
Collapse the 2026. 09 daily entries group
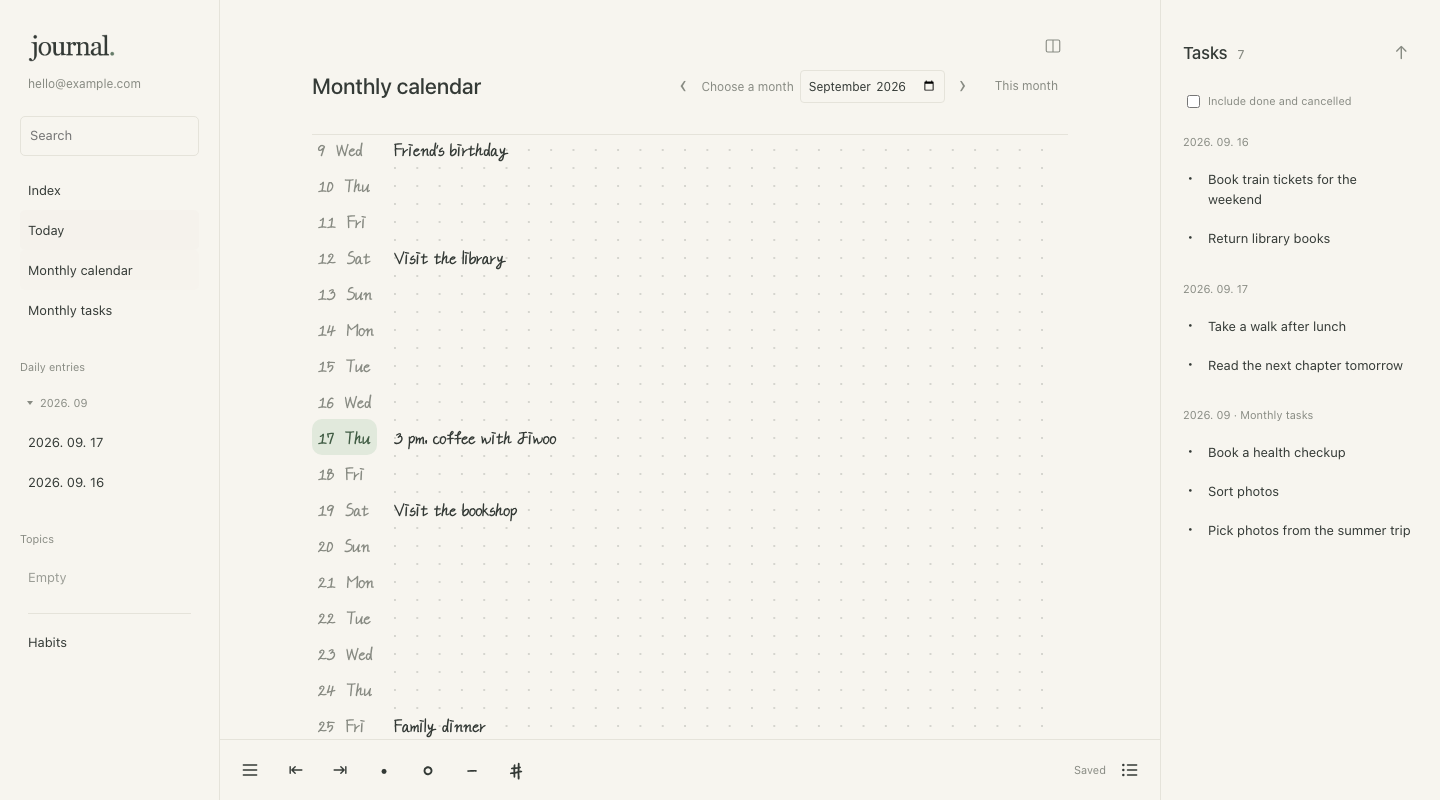tap(30, 403)
